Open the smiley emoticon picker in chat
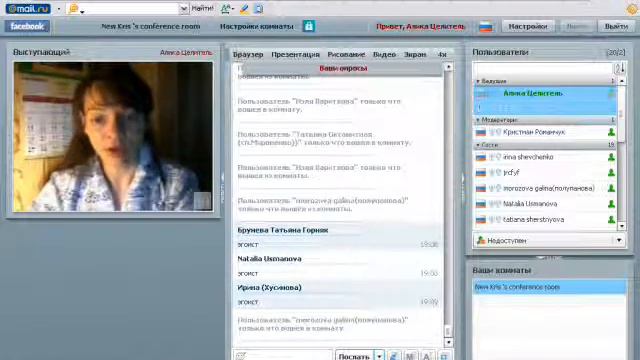640x360 pixels. coord(241,356)
